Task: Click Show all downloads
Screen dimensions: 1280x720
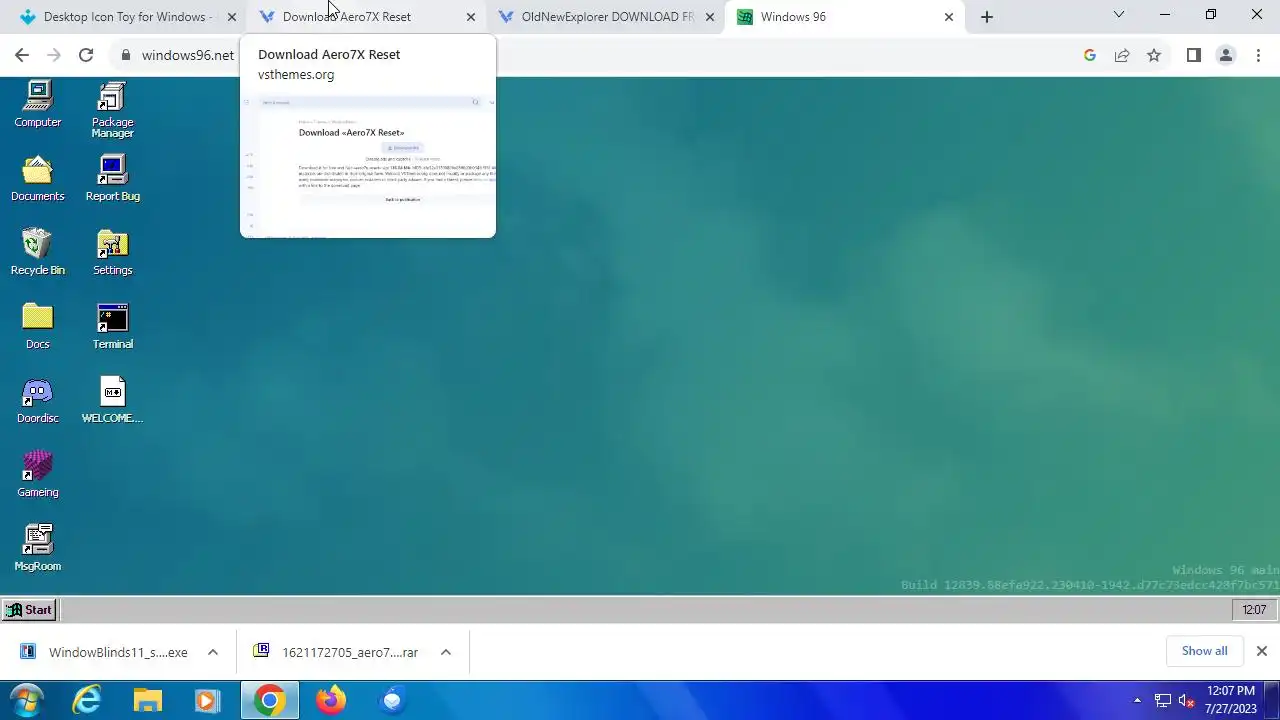Action: (1204, 651)
